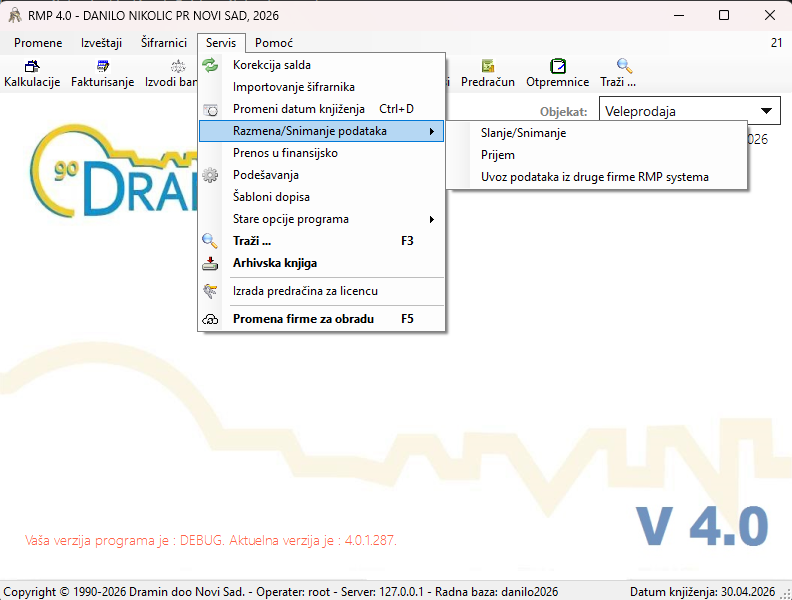Open Podešavanja from the Servis menu

click(321, 175)
